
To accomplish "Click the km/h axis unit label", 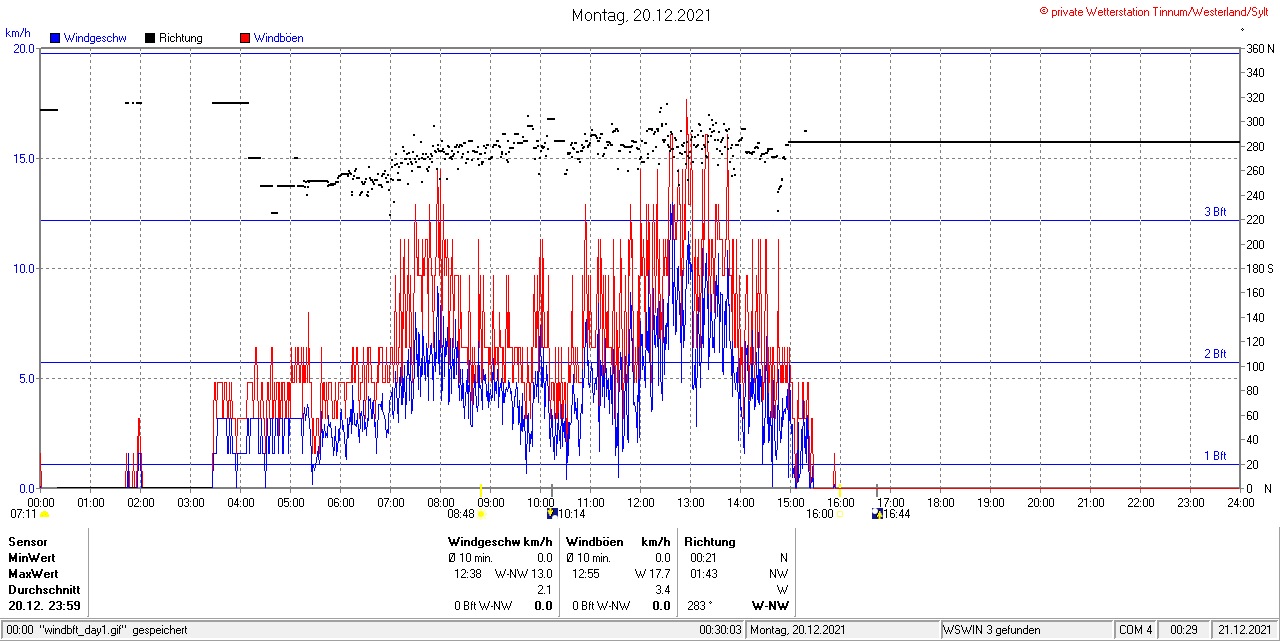I will coord(17,33).
